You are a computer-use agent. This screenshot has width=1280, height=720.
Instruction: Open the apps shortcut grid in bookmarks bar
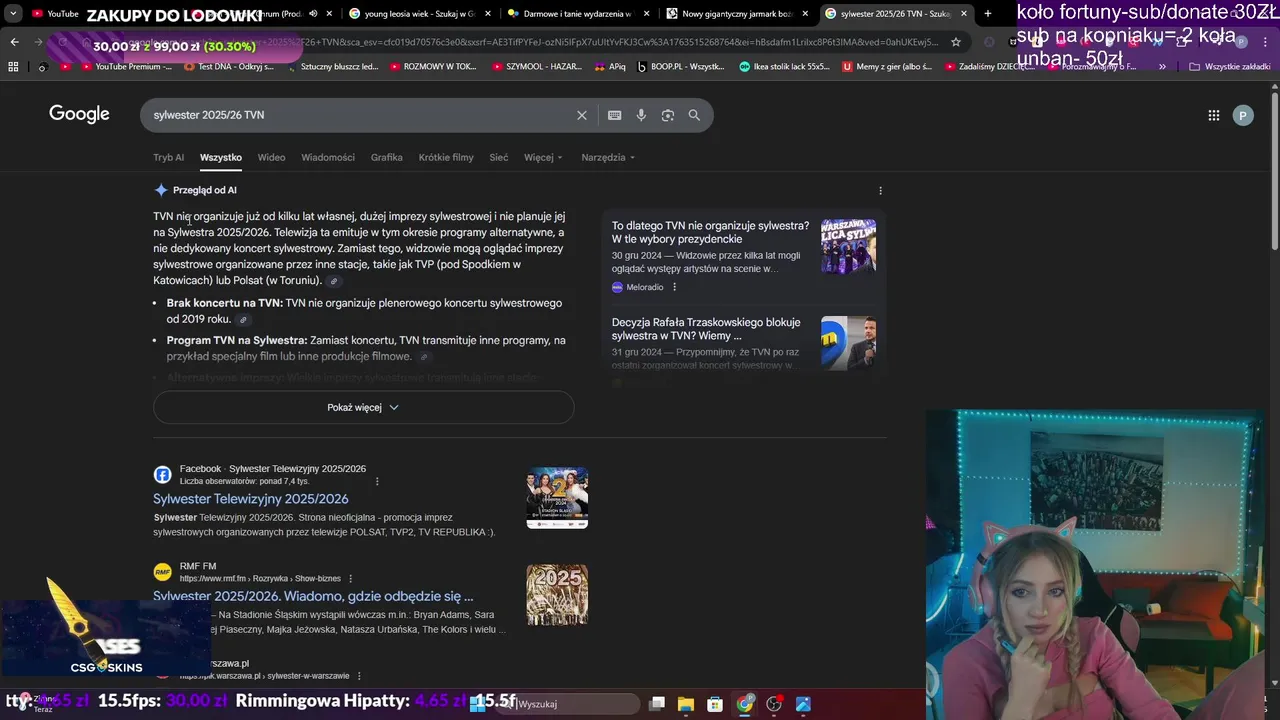pos(13,66)
